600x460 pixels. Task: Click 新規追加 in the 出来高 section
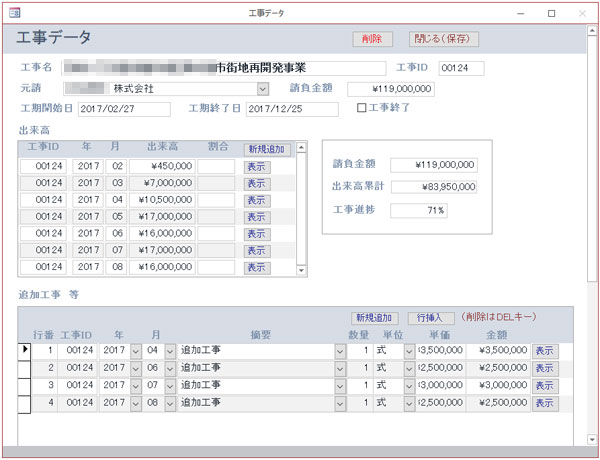(x=267, y=149)
